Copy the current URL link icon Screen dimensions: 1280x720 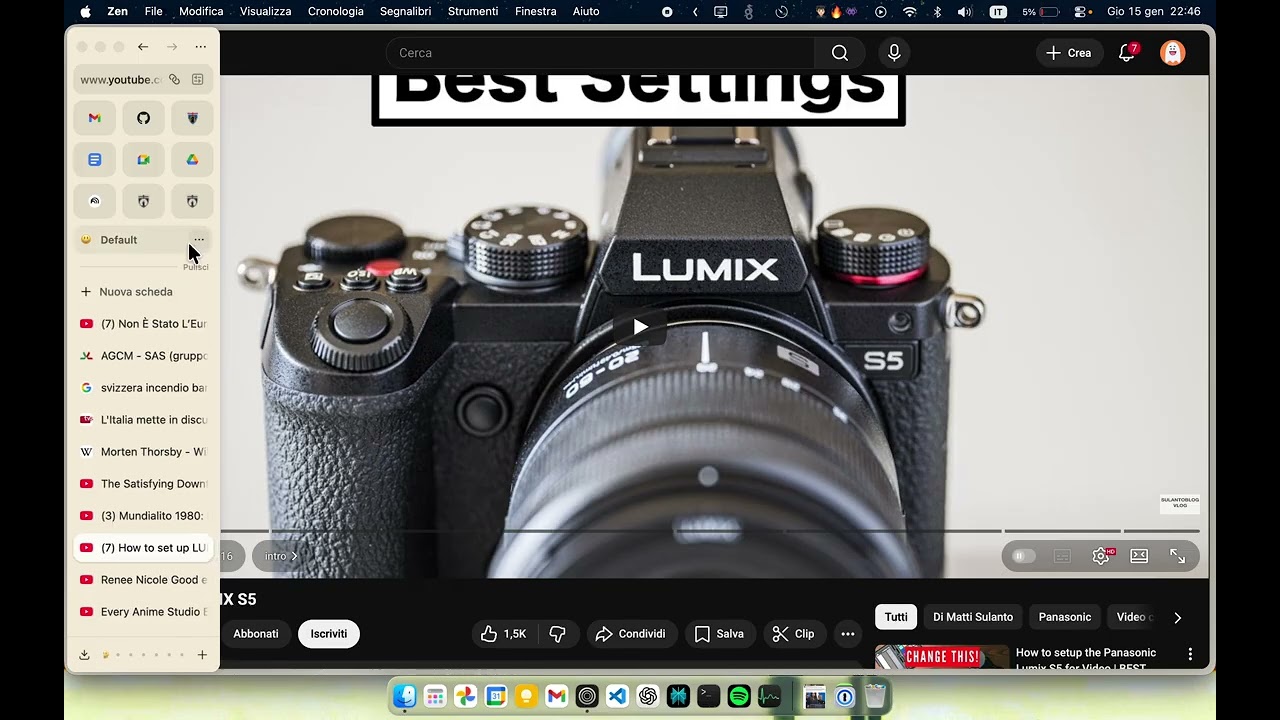(174, 79)
